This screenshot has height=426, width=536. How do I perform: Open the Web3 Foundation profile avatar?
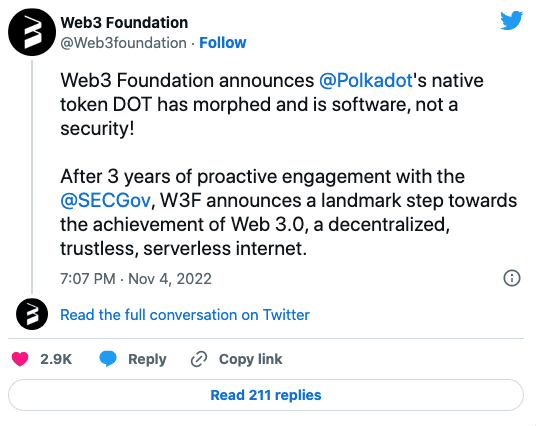click(x=32, y=32)
